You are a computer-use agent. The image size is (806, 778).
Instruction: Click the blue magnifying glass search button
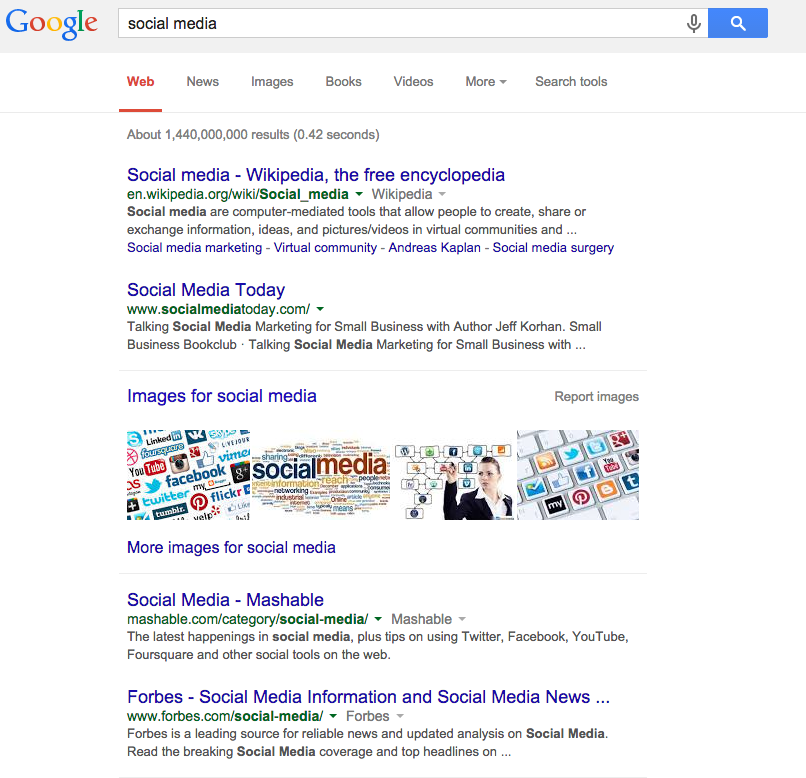pos(738,23)
